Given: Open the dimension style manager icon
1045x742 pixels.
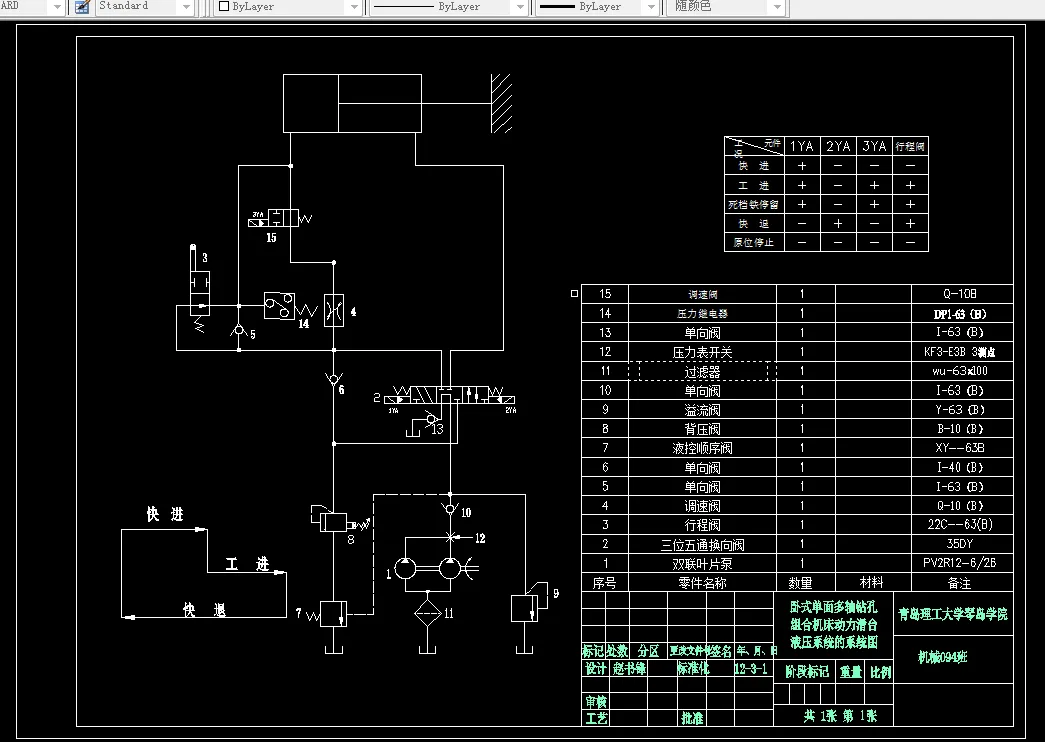Looking at the screenshot, I should point(83,7).
